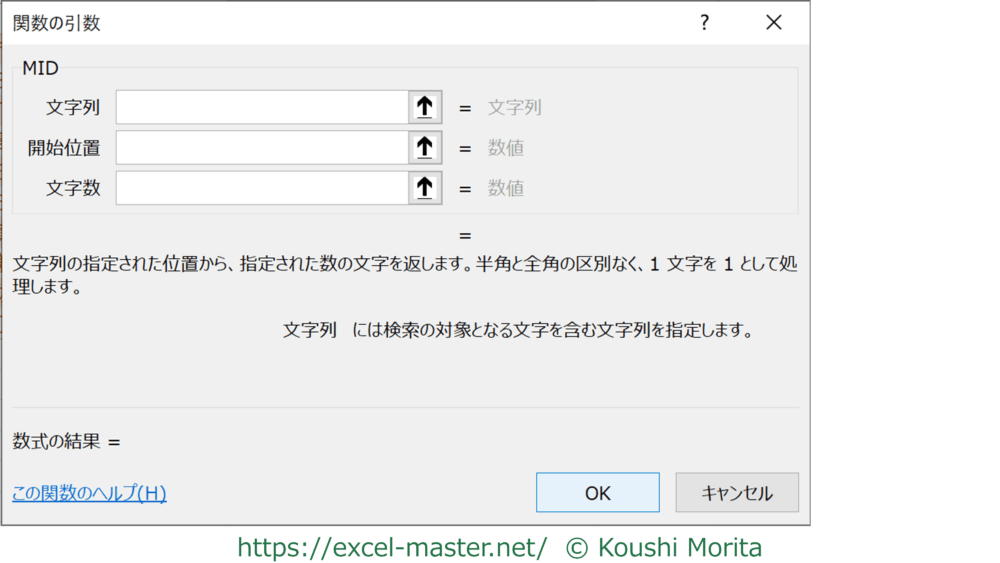Click the range selector arrow beside 開始位置
The width and height of the screenshot is (1000, 563).
pos(425,148)
